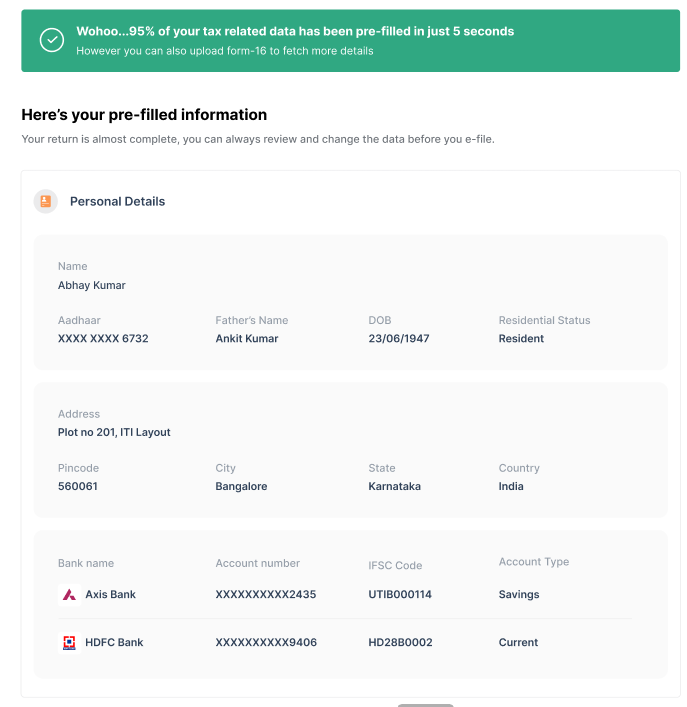Select the IFSC code UTIB000114

(x=400, y=595)
